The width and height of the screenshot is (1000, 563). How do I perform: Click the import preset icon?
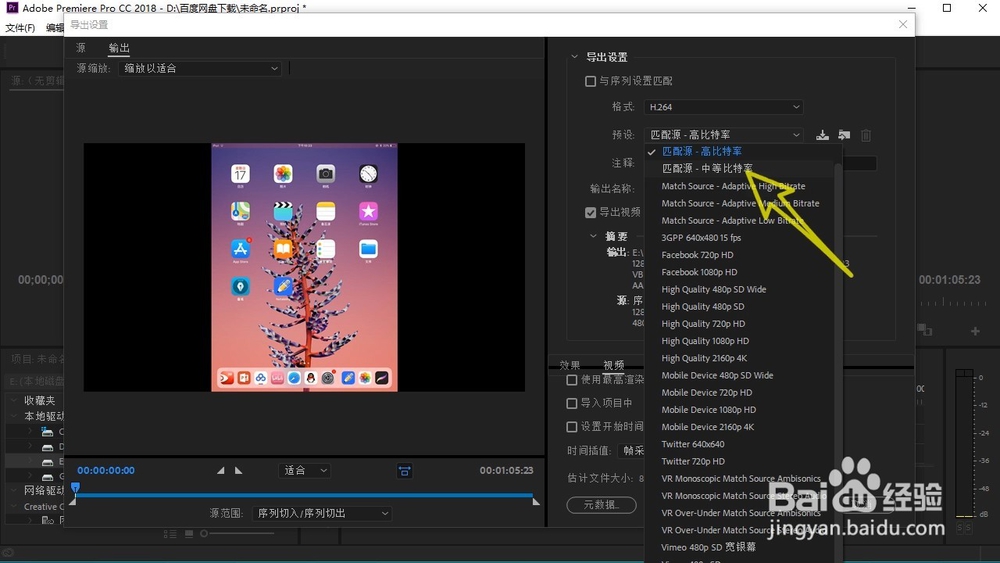[x=844, y=135]
